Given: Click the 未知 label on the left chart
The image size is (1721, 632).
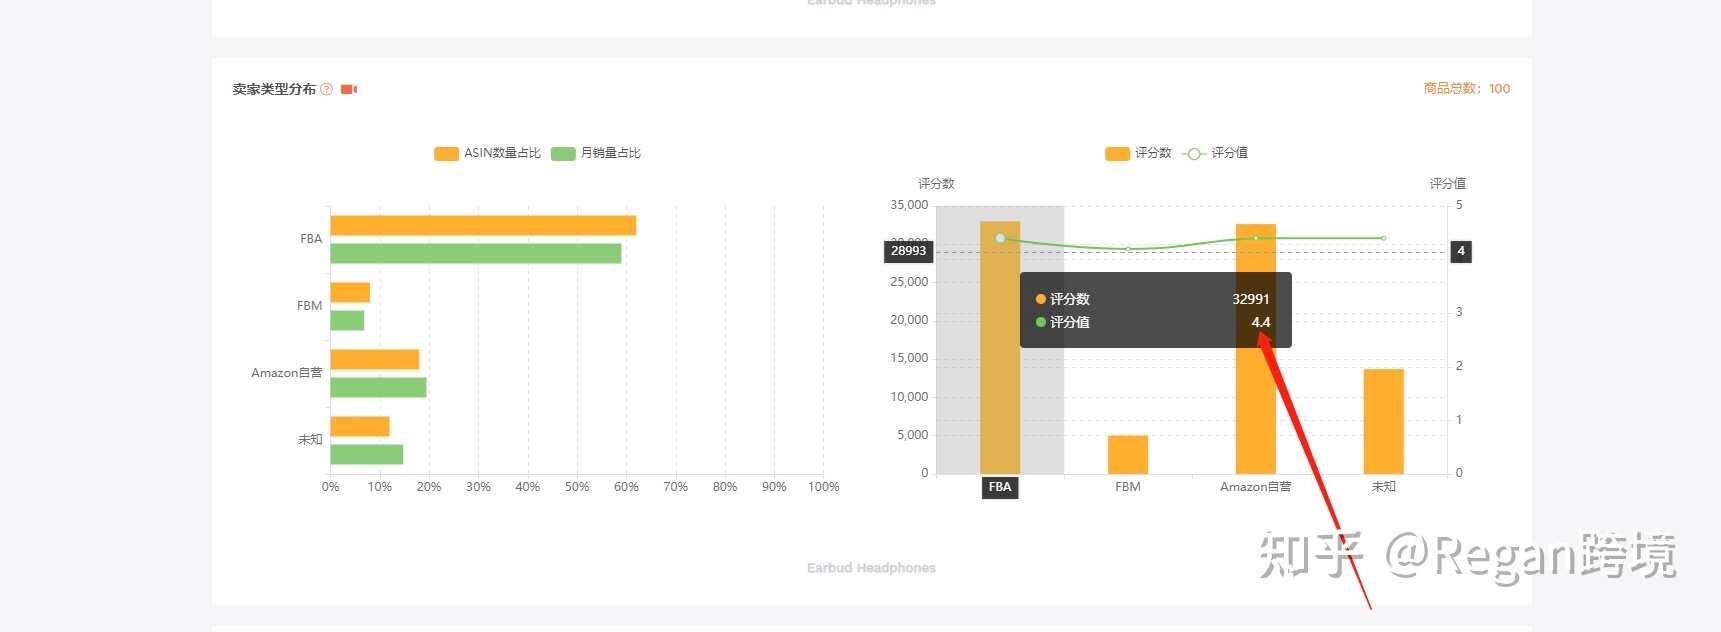Looking at the screenshot, I should tap(310, 440).
